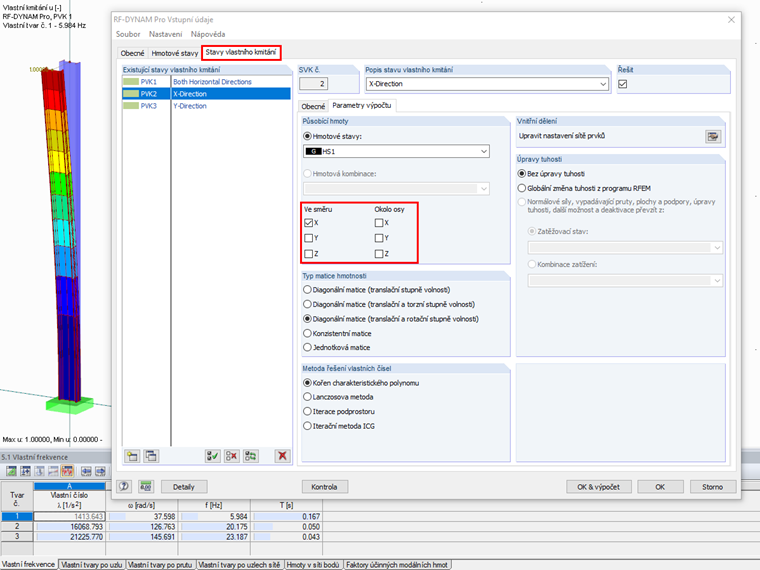760x570 pixels.
Task: Select Diagonální matice translační stupně volnosti
Action: point(307,290)
